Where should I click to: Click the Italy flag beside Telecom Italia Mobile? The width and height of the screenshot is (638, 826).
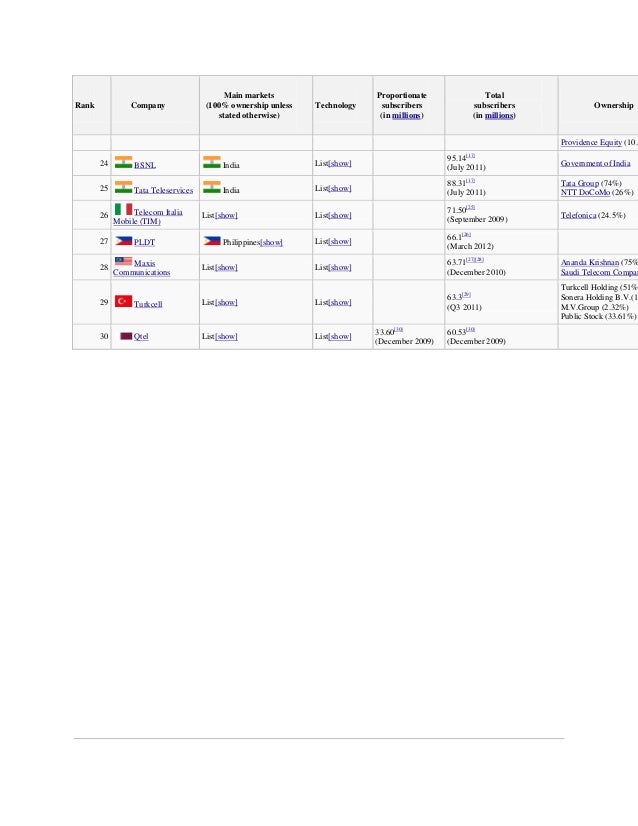tap(123, 210)
